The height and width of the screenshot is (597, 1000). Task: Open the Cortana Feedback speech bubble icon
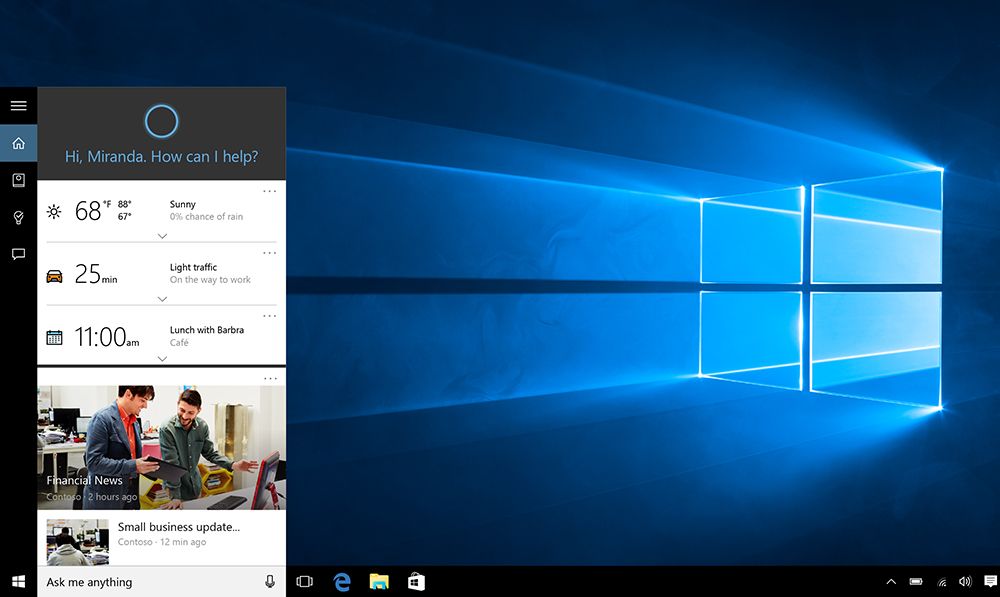pos(18,254)
